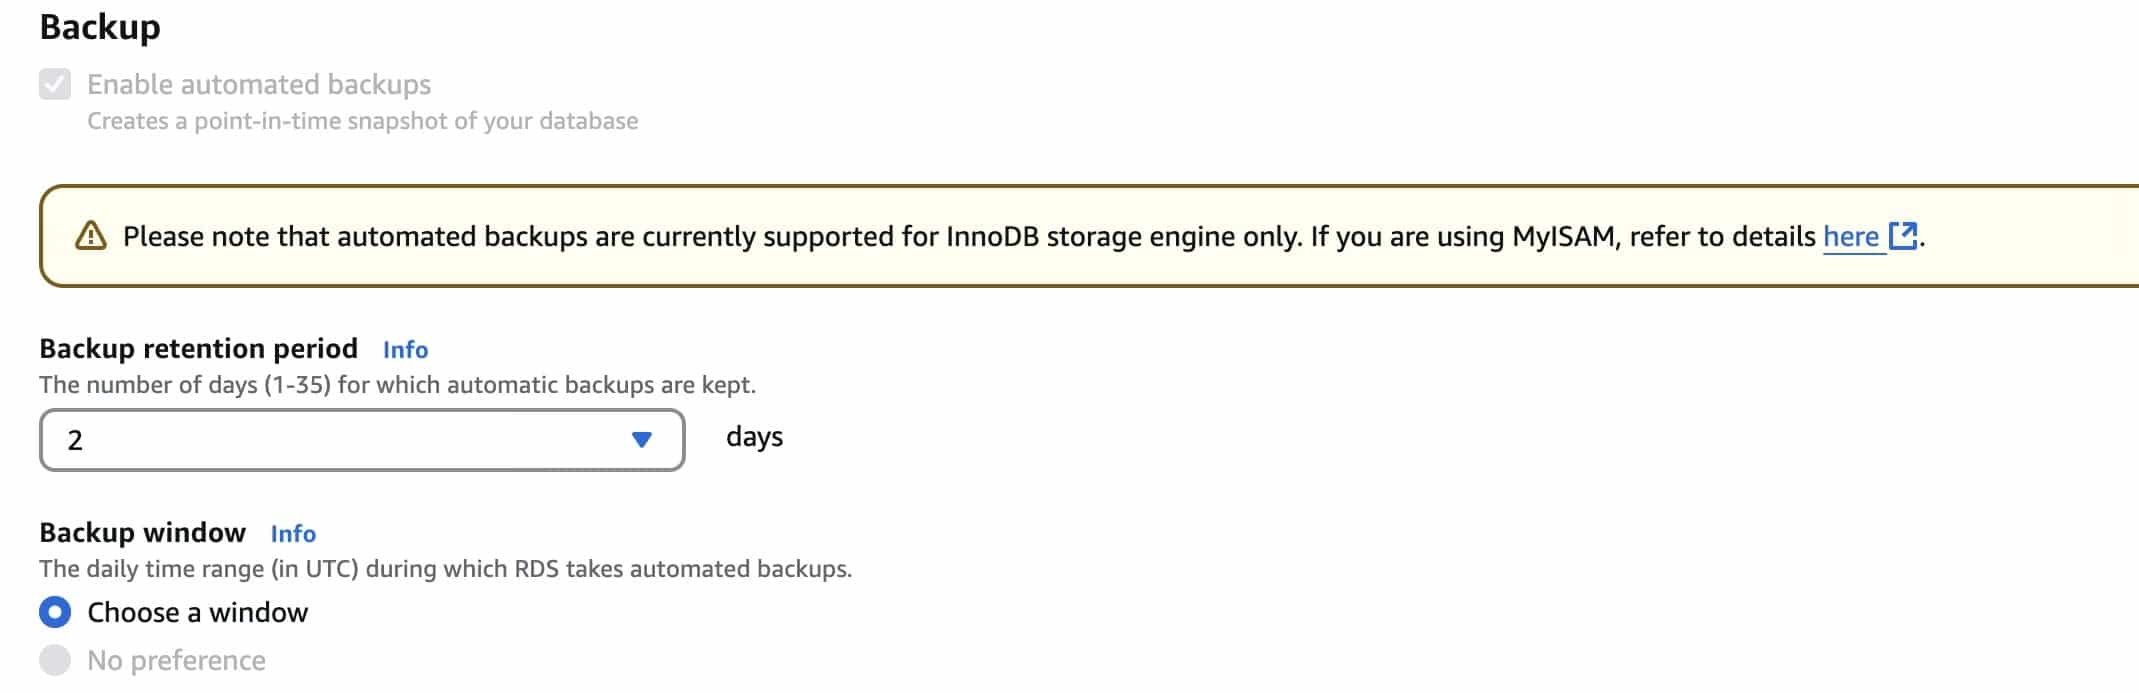Open the "here" link for MyISAM details
Screen dimensions: 2139x693
point(1851,237)
